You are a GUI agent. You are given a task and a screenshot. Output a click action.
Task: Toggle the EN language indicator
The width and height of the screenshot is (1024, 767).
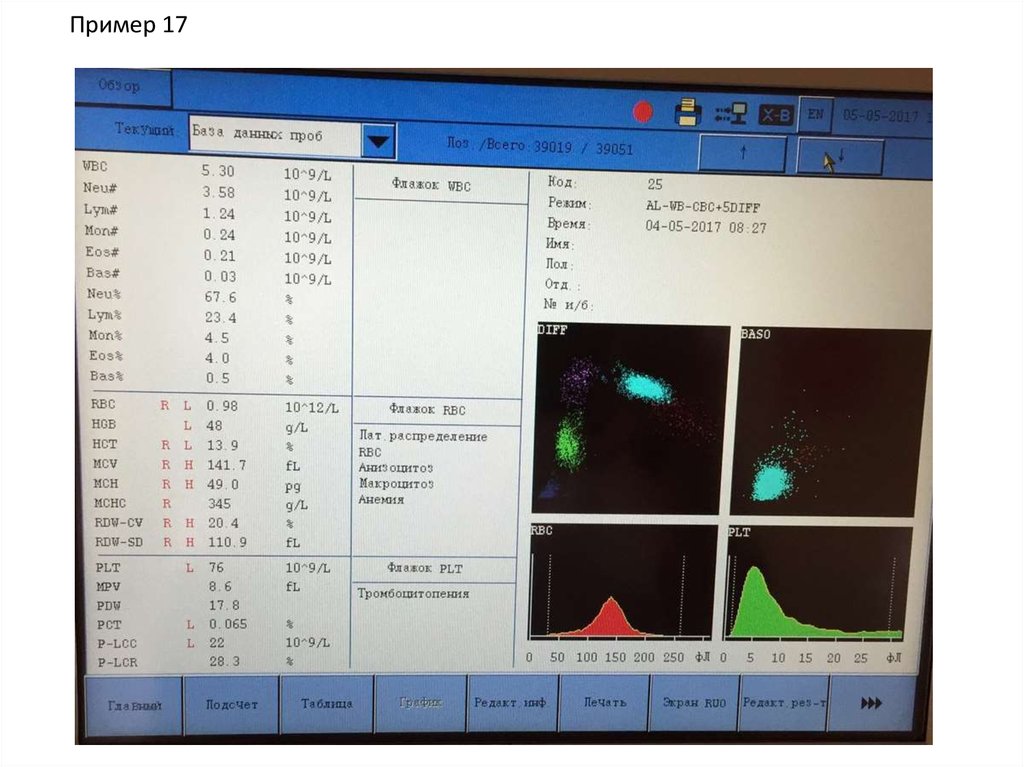point(815,115)
